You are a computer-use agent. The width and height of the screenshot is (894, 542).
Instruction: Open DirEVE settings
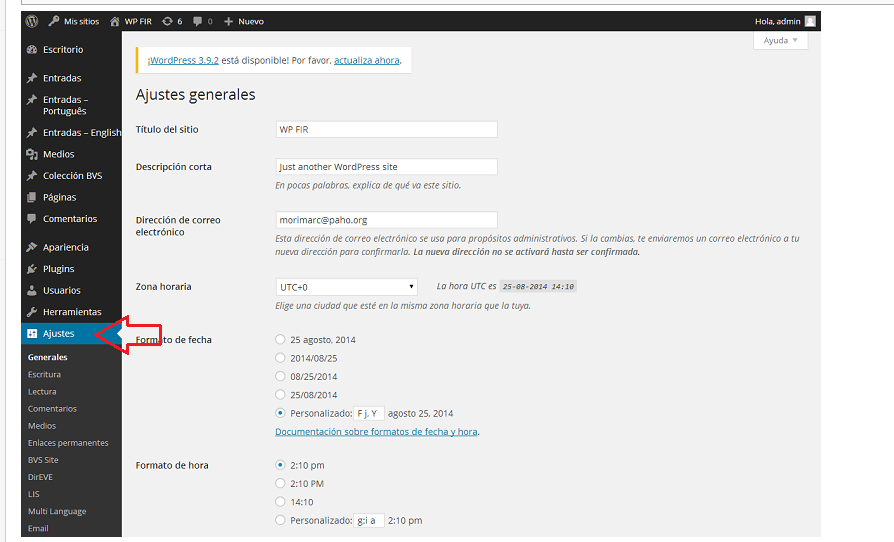tap(40, 477)
